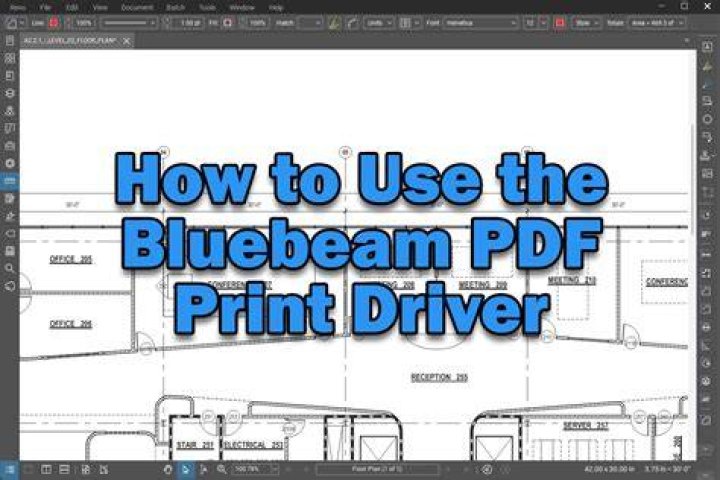
Task: Select the Image tool in right toolbar
Action: [707, 173]
